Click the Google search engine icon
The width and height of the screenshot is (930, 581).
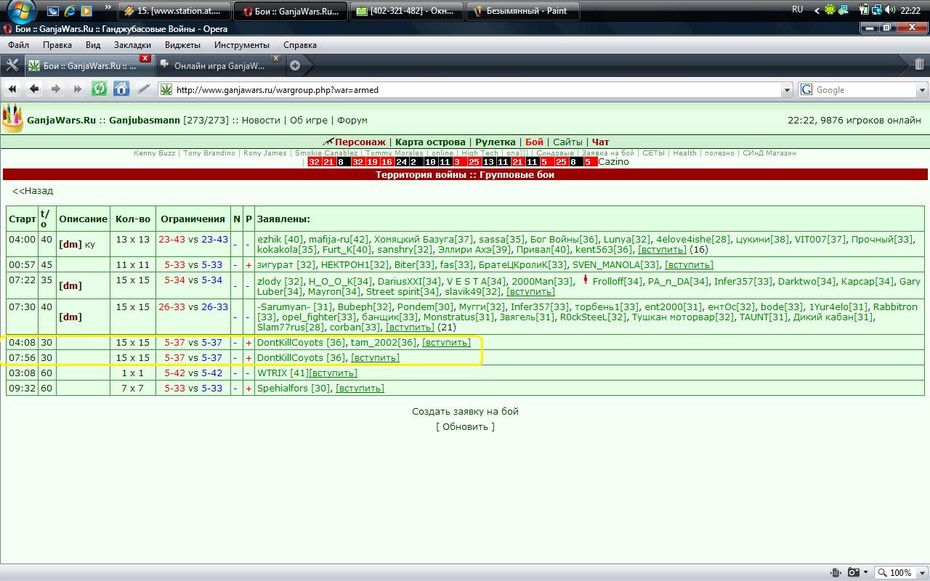coord(806,90)
